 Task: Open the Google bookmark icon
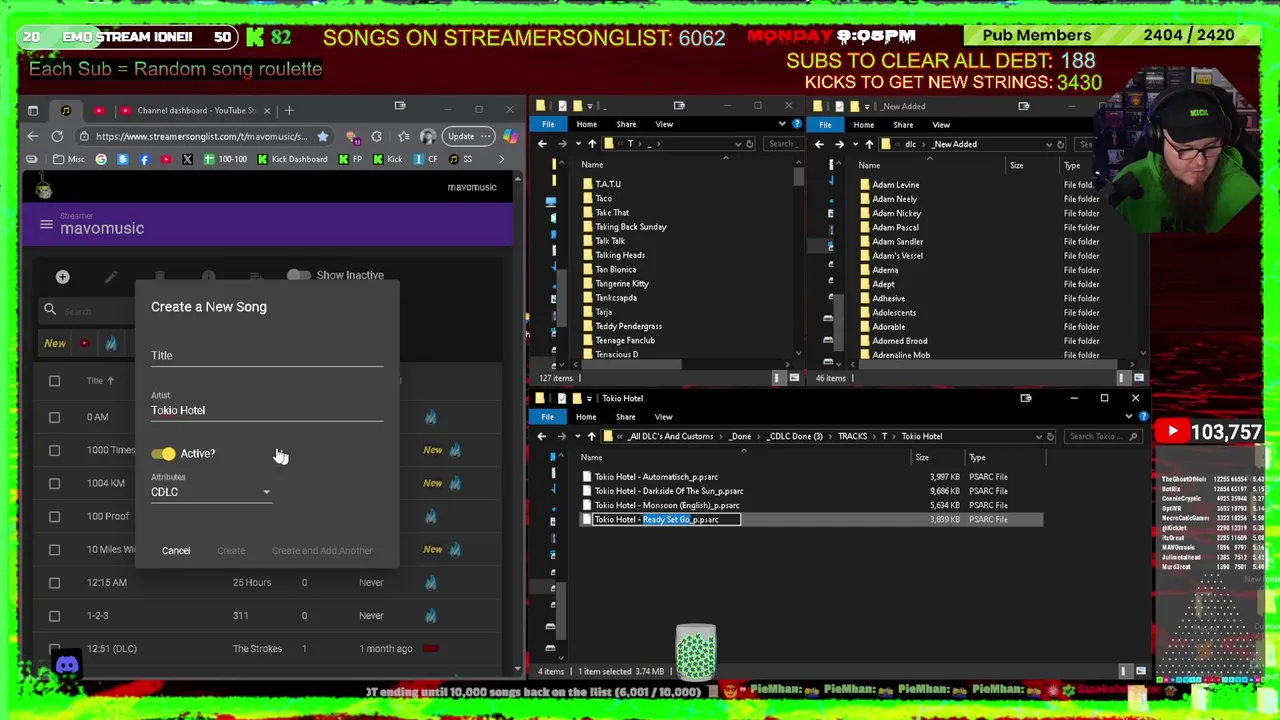click(101, 159)
